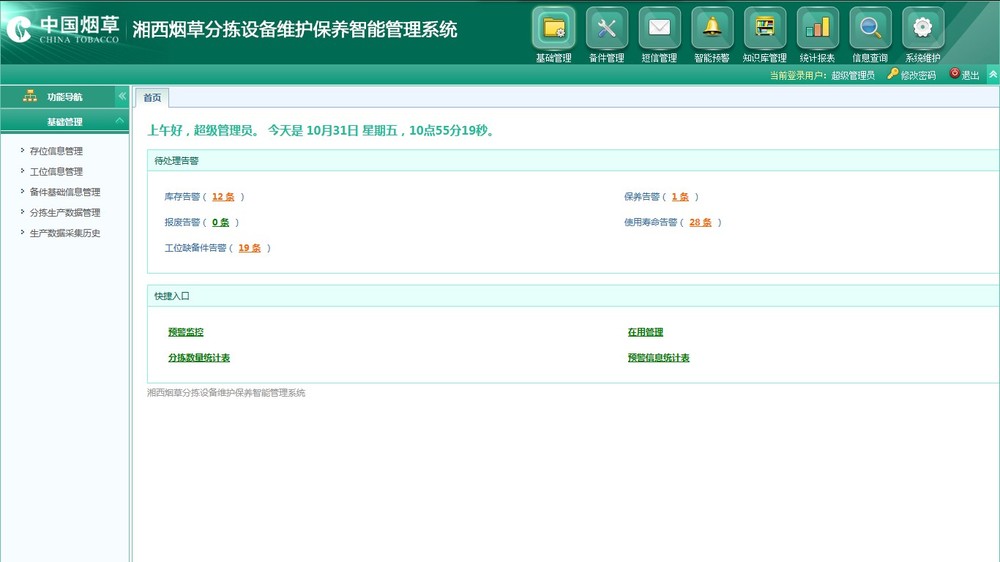This screenshot has height=562, width=1000.
Task: Click the 功能导航 hierarchy icon
Action: [x=30, y=96]
